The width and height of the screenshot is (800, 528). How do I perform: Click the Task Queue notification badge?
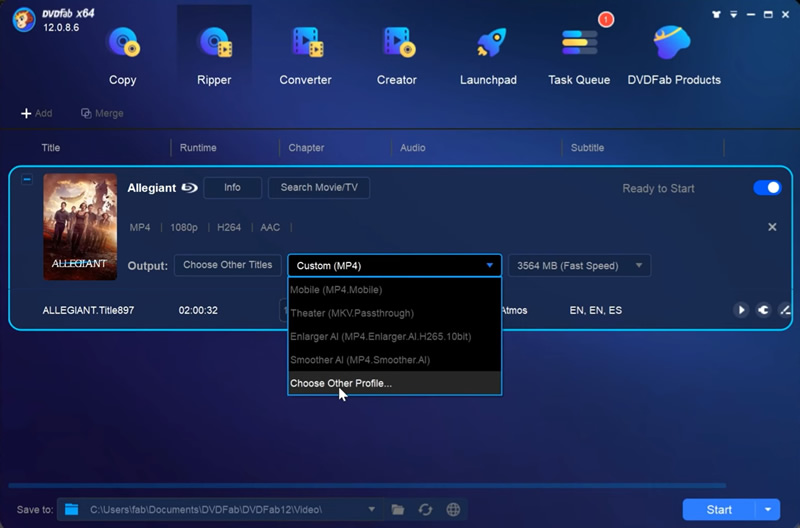(606, 20)
